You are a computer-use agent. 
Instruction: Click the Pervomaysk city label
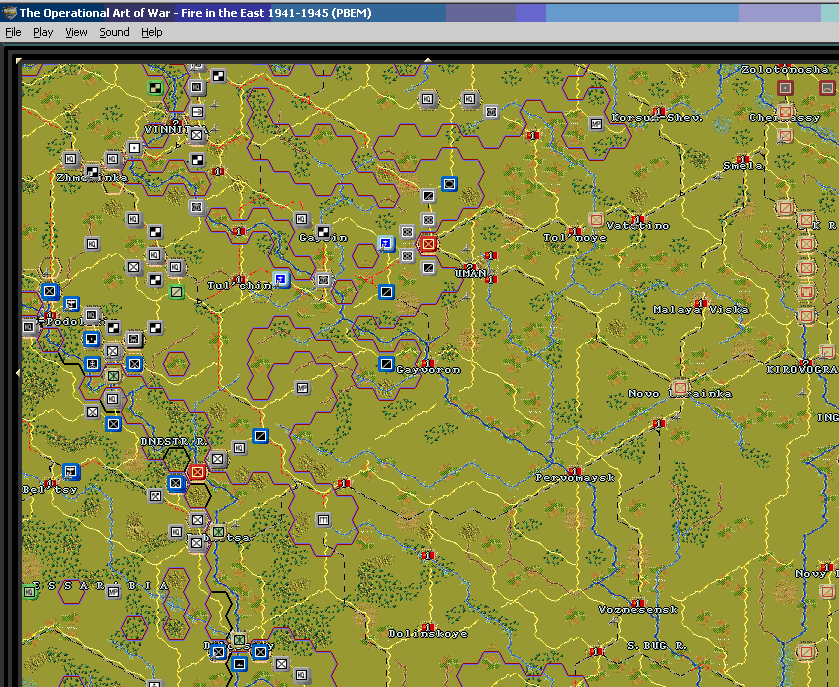575,477
